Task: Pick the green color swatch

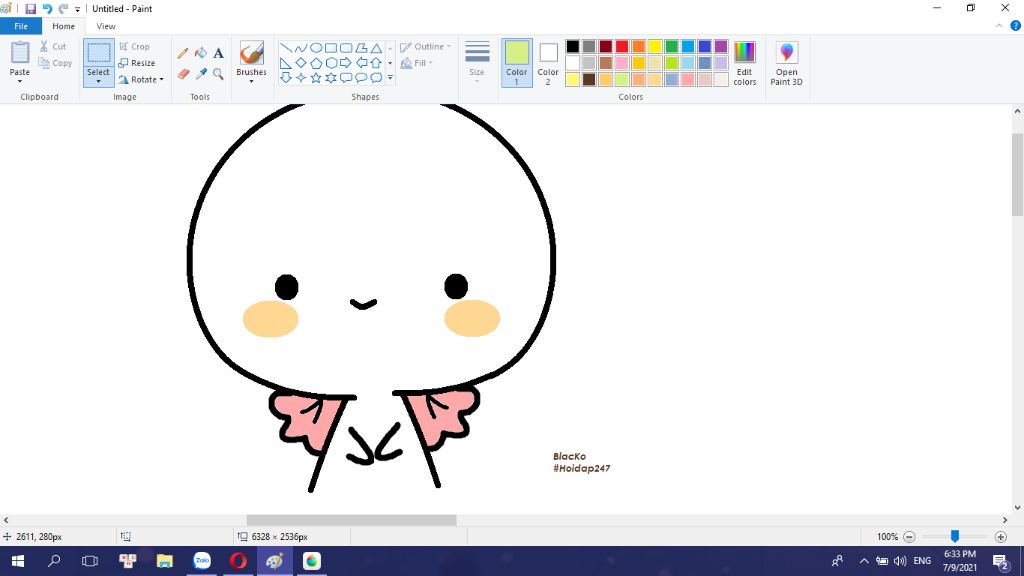Action: coord(671,46)
